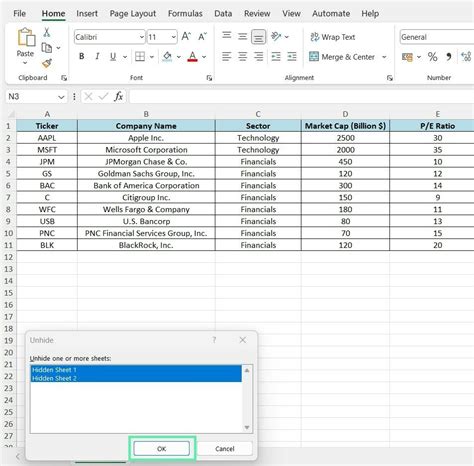
Task: Open the font name Calibri dropdown
Action: [142, 37]
